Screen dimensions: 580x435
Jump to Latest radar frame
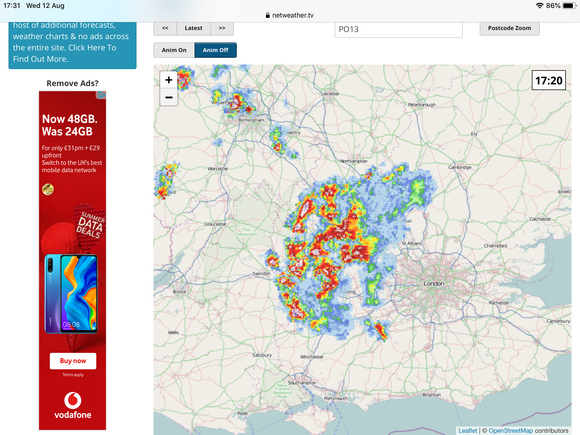click(193, 28)
